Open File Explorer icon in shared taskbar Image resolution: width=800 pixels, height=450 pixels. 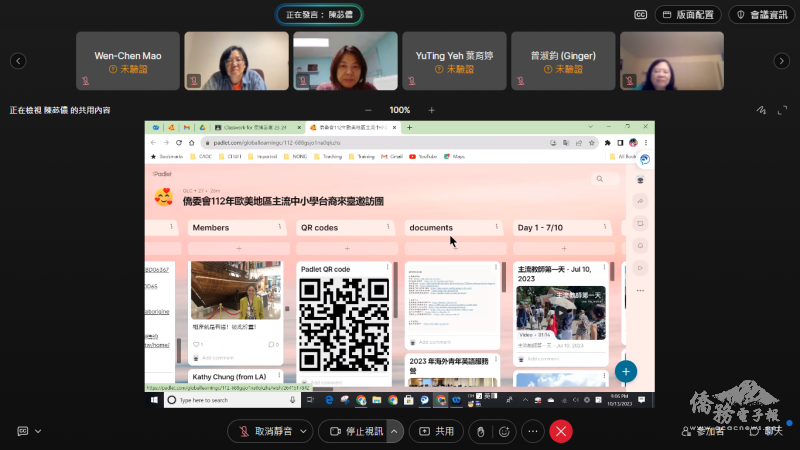pos(377,400)
